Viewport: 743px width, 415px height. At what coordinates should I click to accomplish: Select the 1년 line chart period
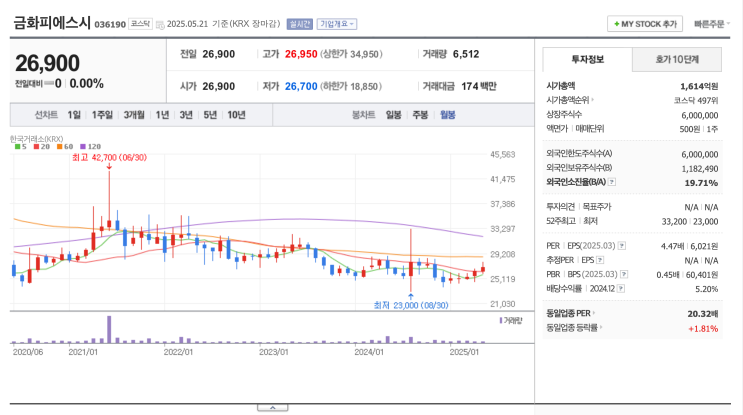pos(162,115)
